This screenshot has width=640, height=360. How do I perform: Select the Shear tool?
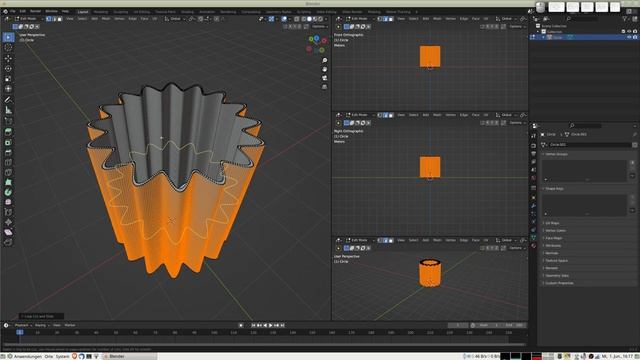coord(8,232)
